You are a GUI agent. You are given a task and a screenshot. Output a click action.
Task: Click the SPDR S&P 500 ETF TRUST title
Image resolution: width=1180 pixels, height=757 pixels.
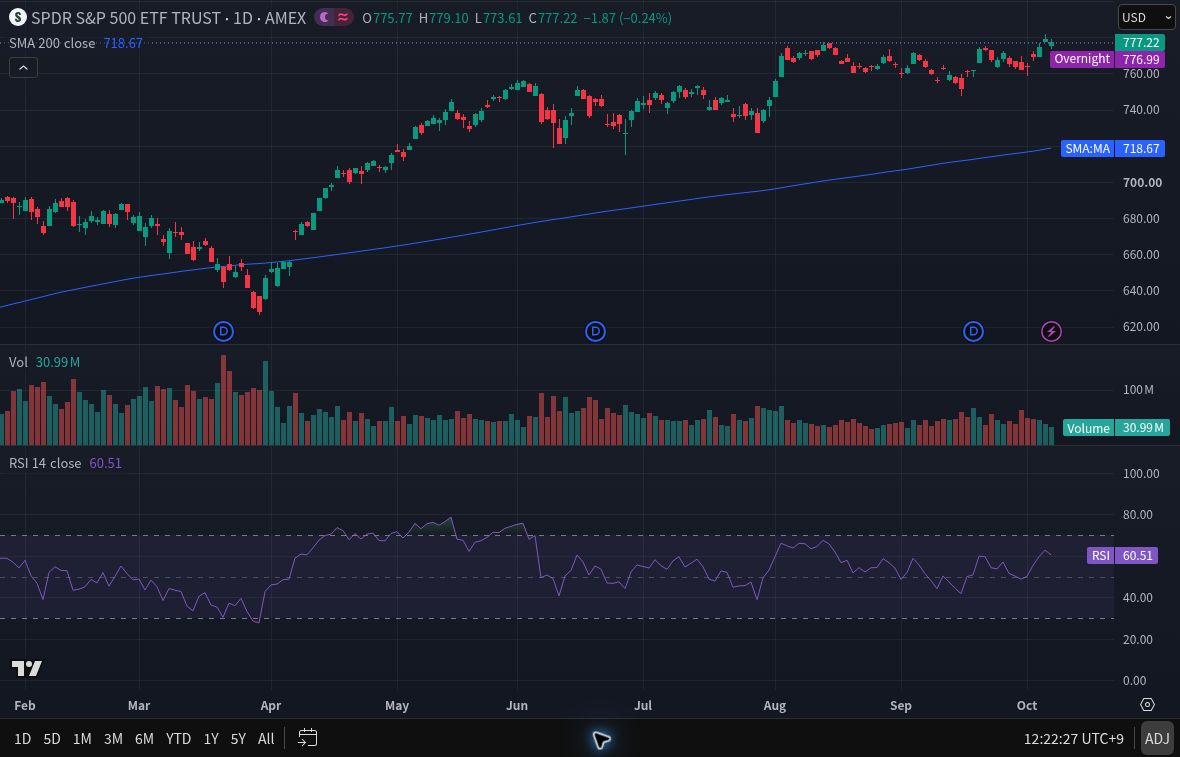coord(126,17)
